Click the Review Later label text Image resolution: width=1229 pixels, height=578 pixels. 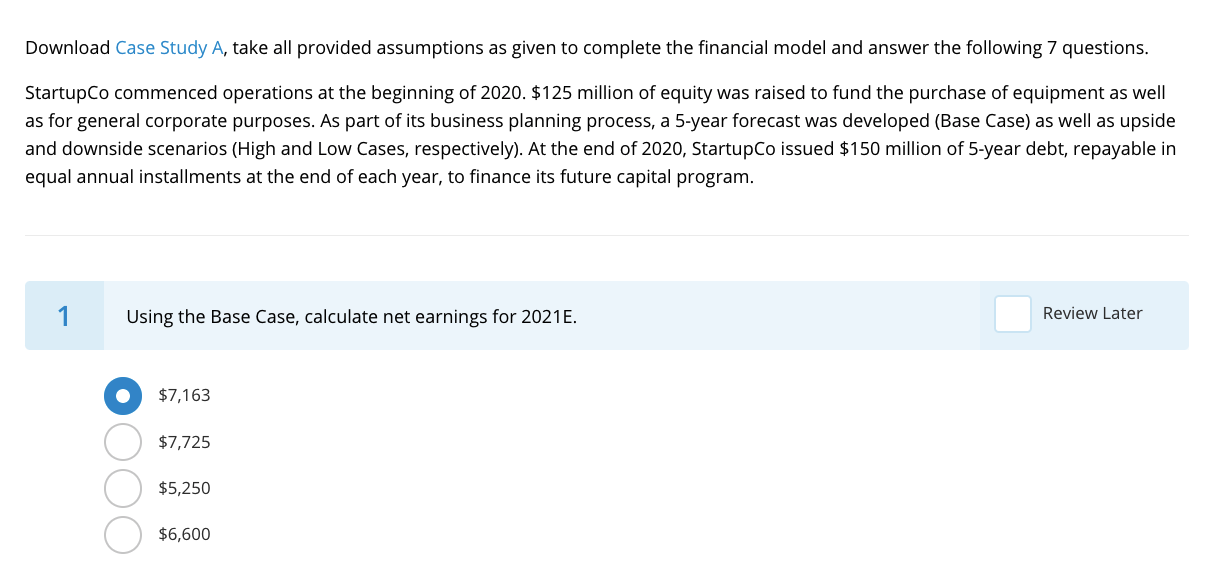tap(1091, 313)
